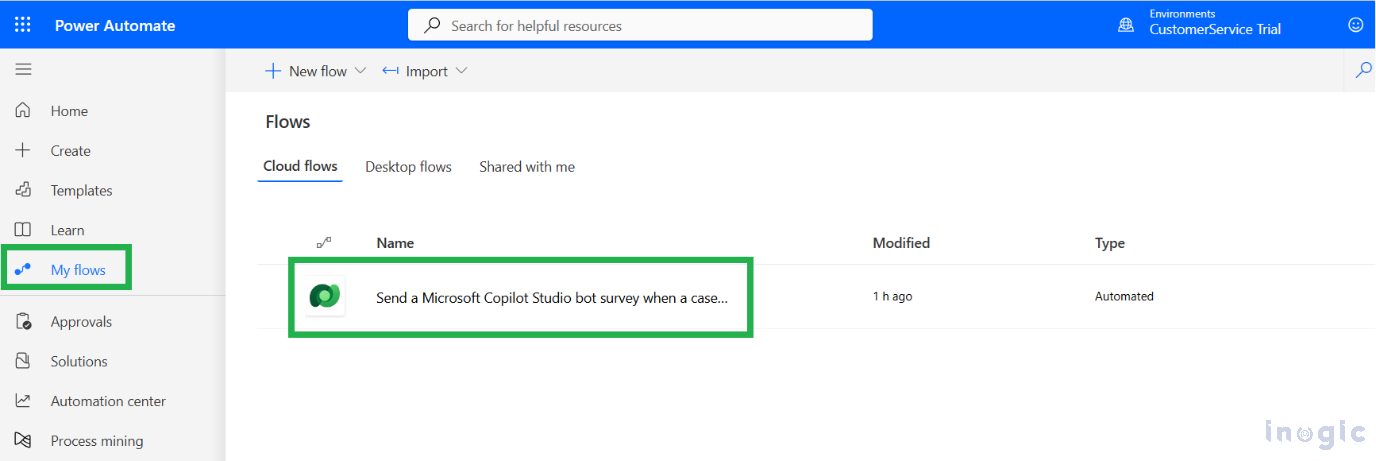Open the feedback smiley face icon
1376x461 pixels.
(x=1356, y=25)
